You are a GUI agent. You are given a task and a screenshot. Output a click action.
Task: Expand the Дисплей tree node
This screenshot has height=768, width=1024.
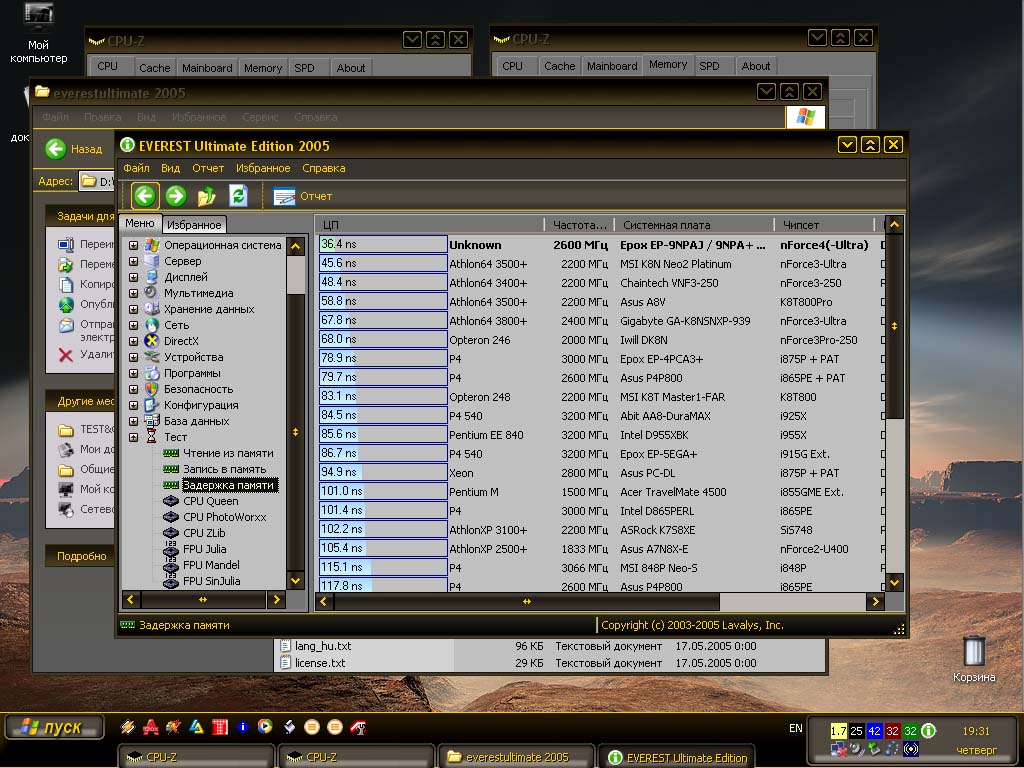pyautogui.click(x=133, y=278)
